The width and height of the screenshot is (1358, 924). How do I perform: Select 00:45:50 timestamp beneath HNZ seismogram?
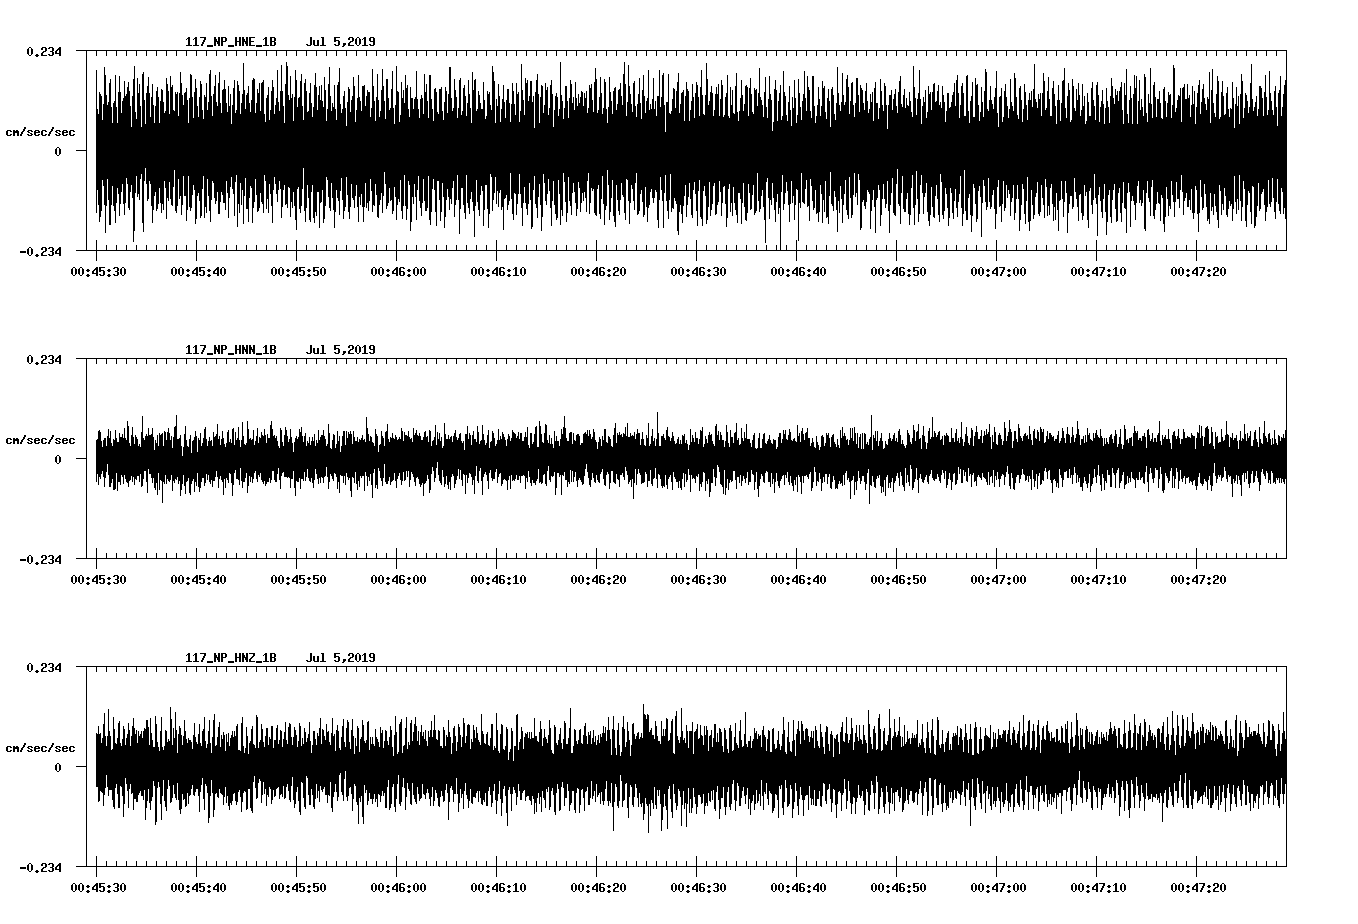coord(298,887)
